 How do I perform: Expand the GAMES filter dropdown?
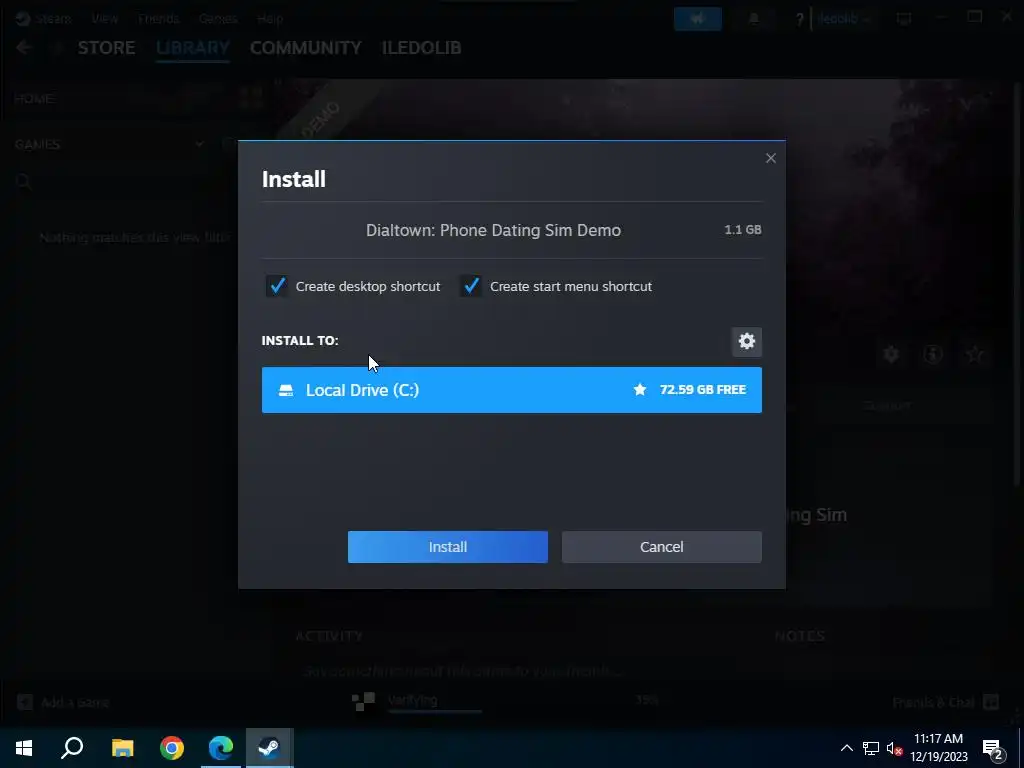click(x=199, y=144)
